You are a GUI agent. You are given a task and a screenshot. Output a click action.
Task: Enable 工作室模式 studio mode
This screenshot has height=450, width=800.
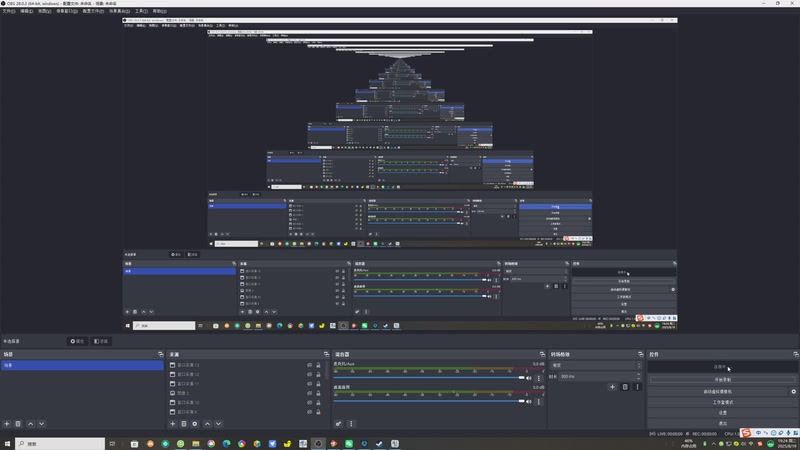pyautogui.click(x=722, y=402)
